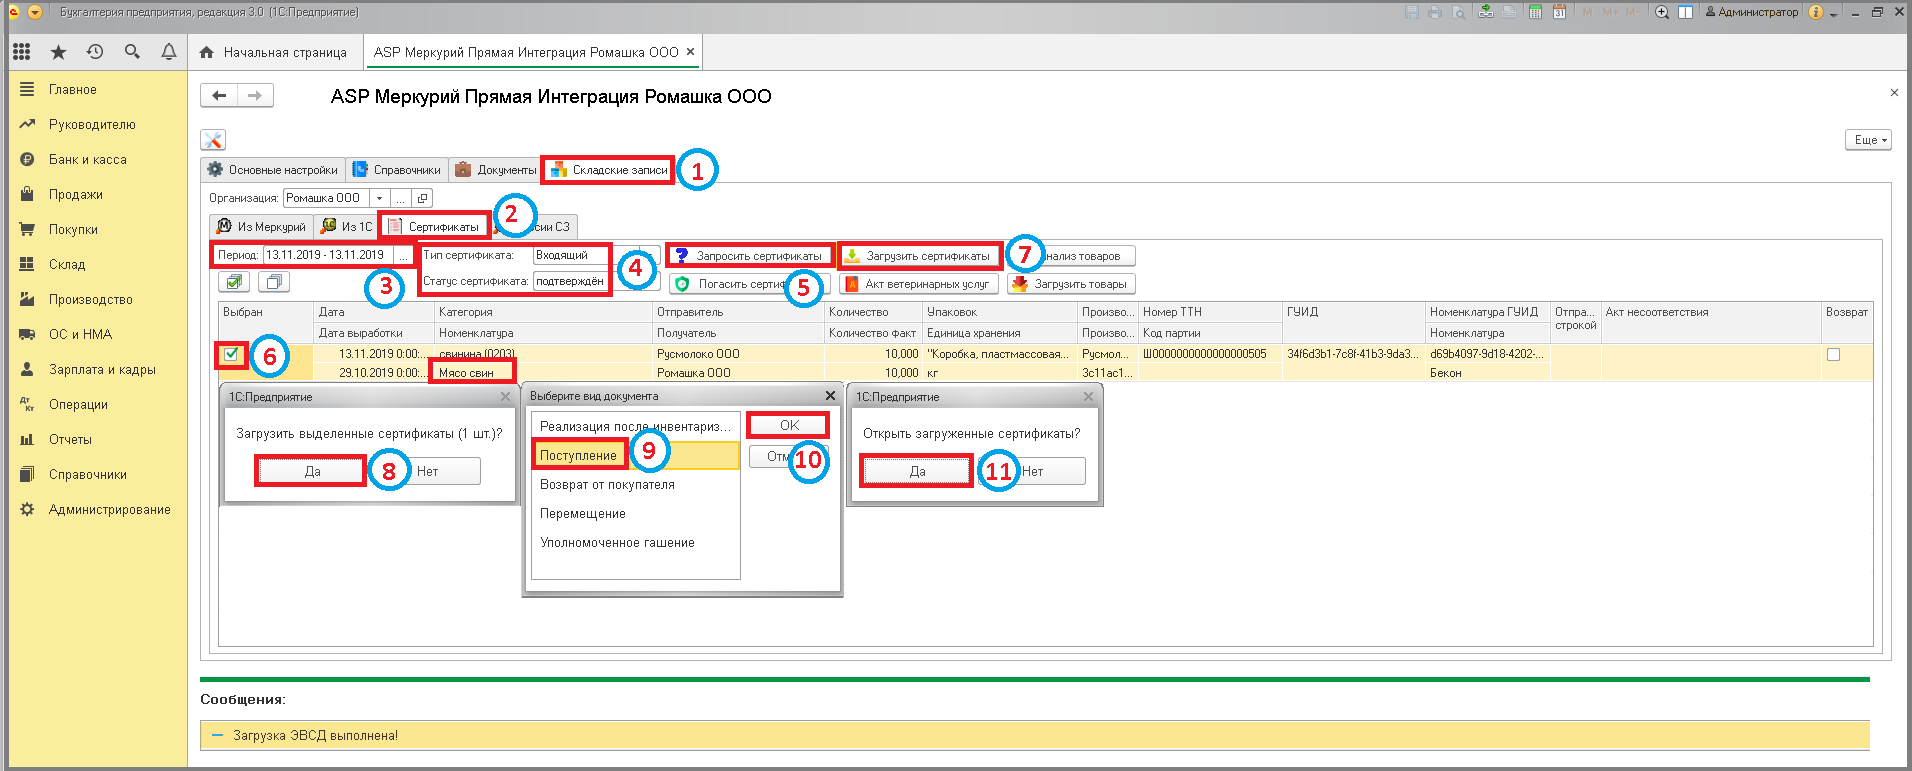Click Да in Загрузить выделенные сертификаты dialog
Screen dimensions: 1912x771
click(312, 471)
